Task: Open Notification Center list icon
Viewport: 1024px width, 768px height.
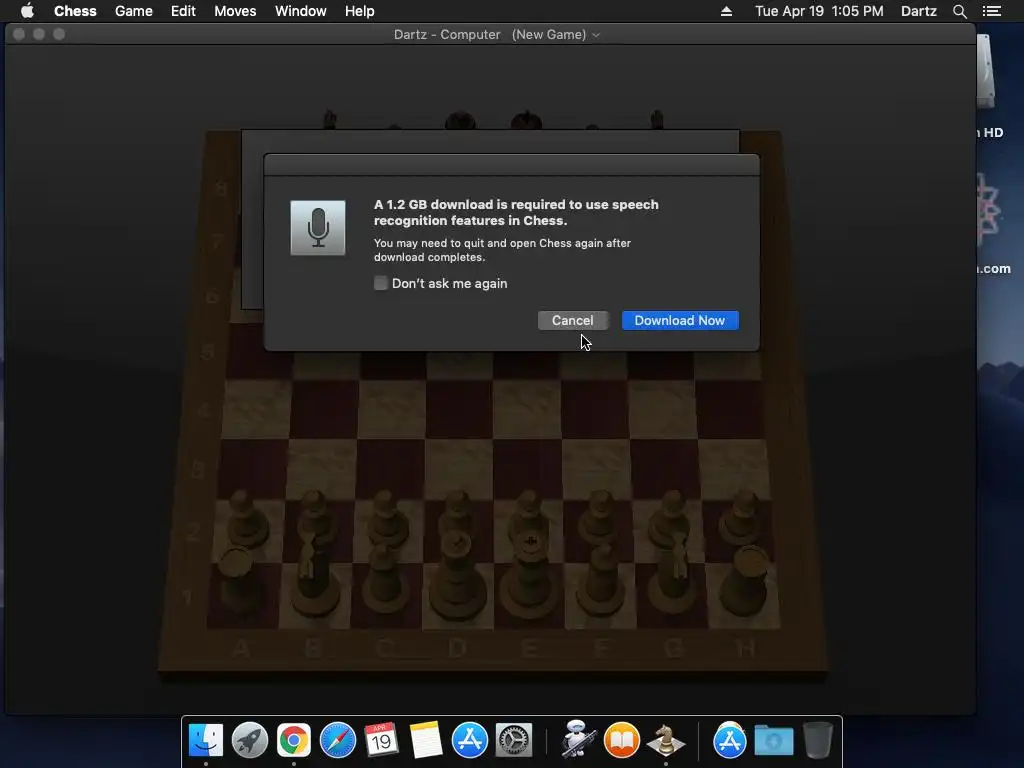Action: [992, 11]
